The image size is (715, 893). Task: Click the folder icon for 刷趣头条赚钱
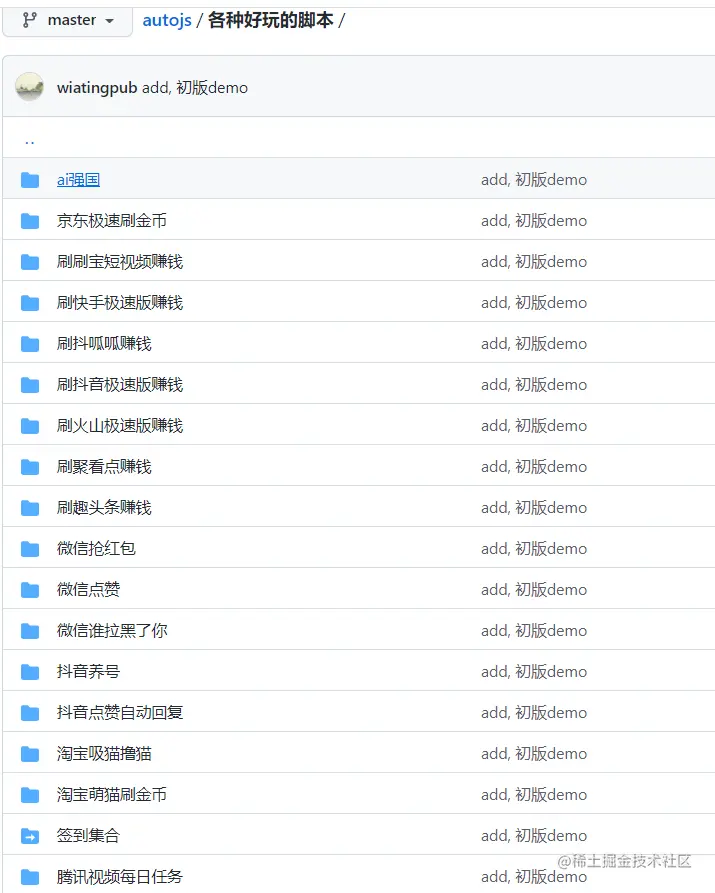[30, 508]
